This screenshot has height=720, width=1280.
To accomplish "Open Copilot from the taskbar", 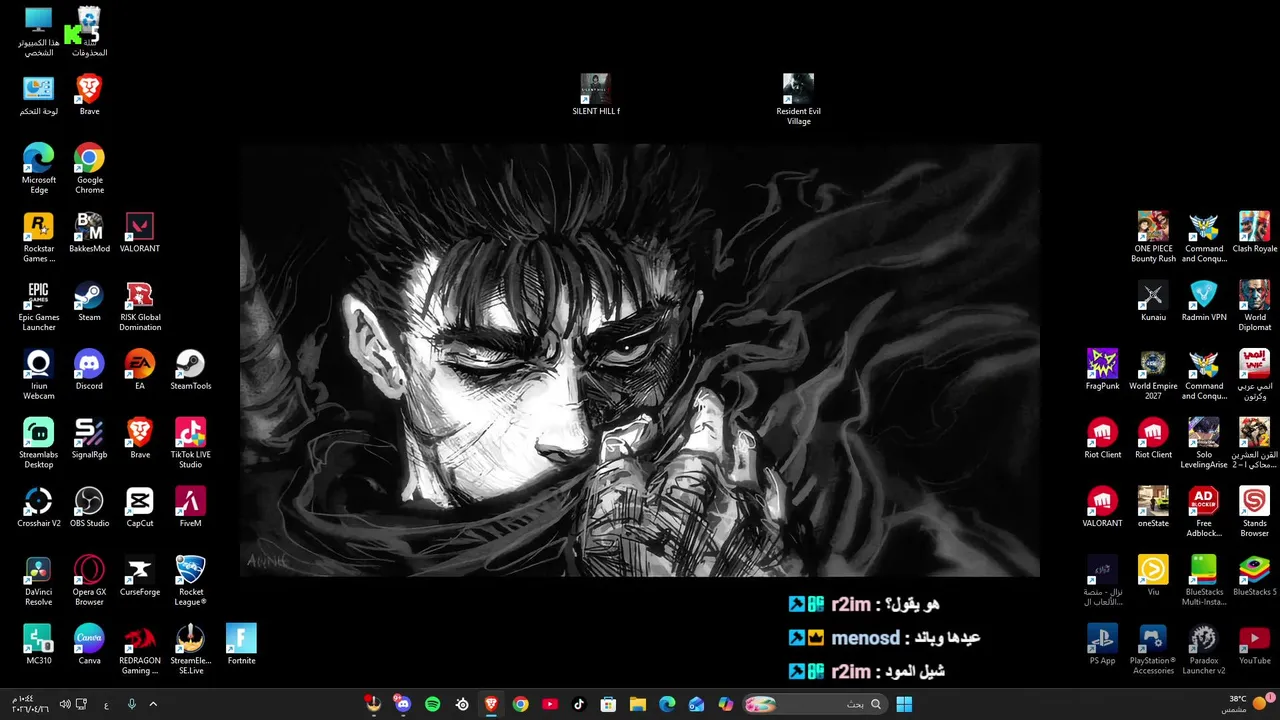I will point(726,704).
